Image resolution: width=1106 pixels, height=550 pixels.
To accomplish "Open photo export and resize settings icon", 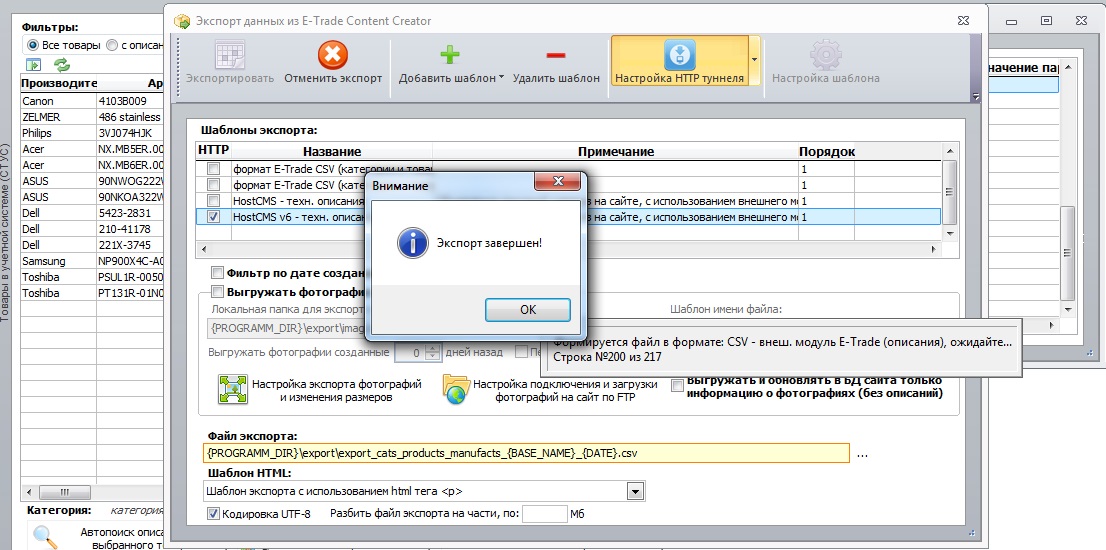I will tap(231, 390).
